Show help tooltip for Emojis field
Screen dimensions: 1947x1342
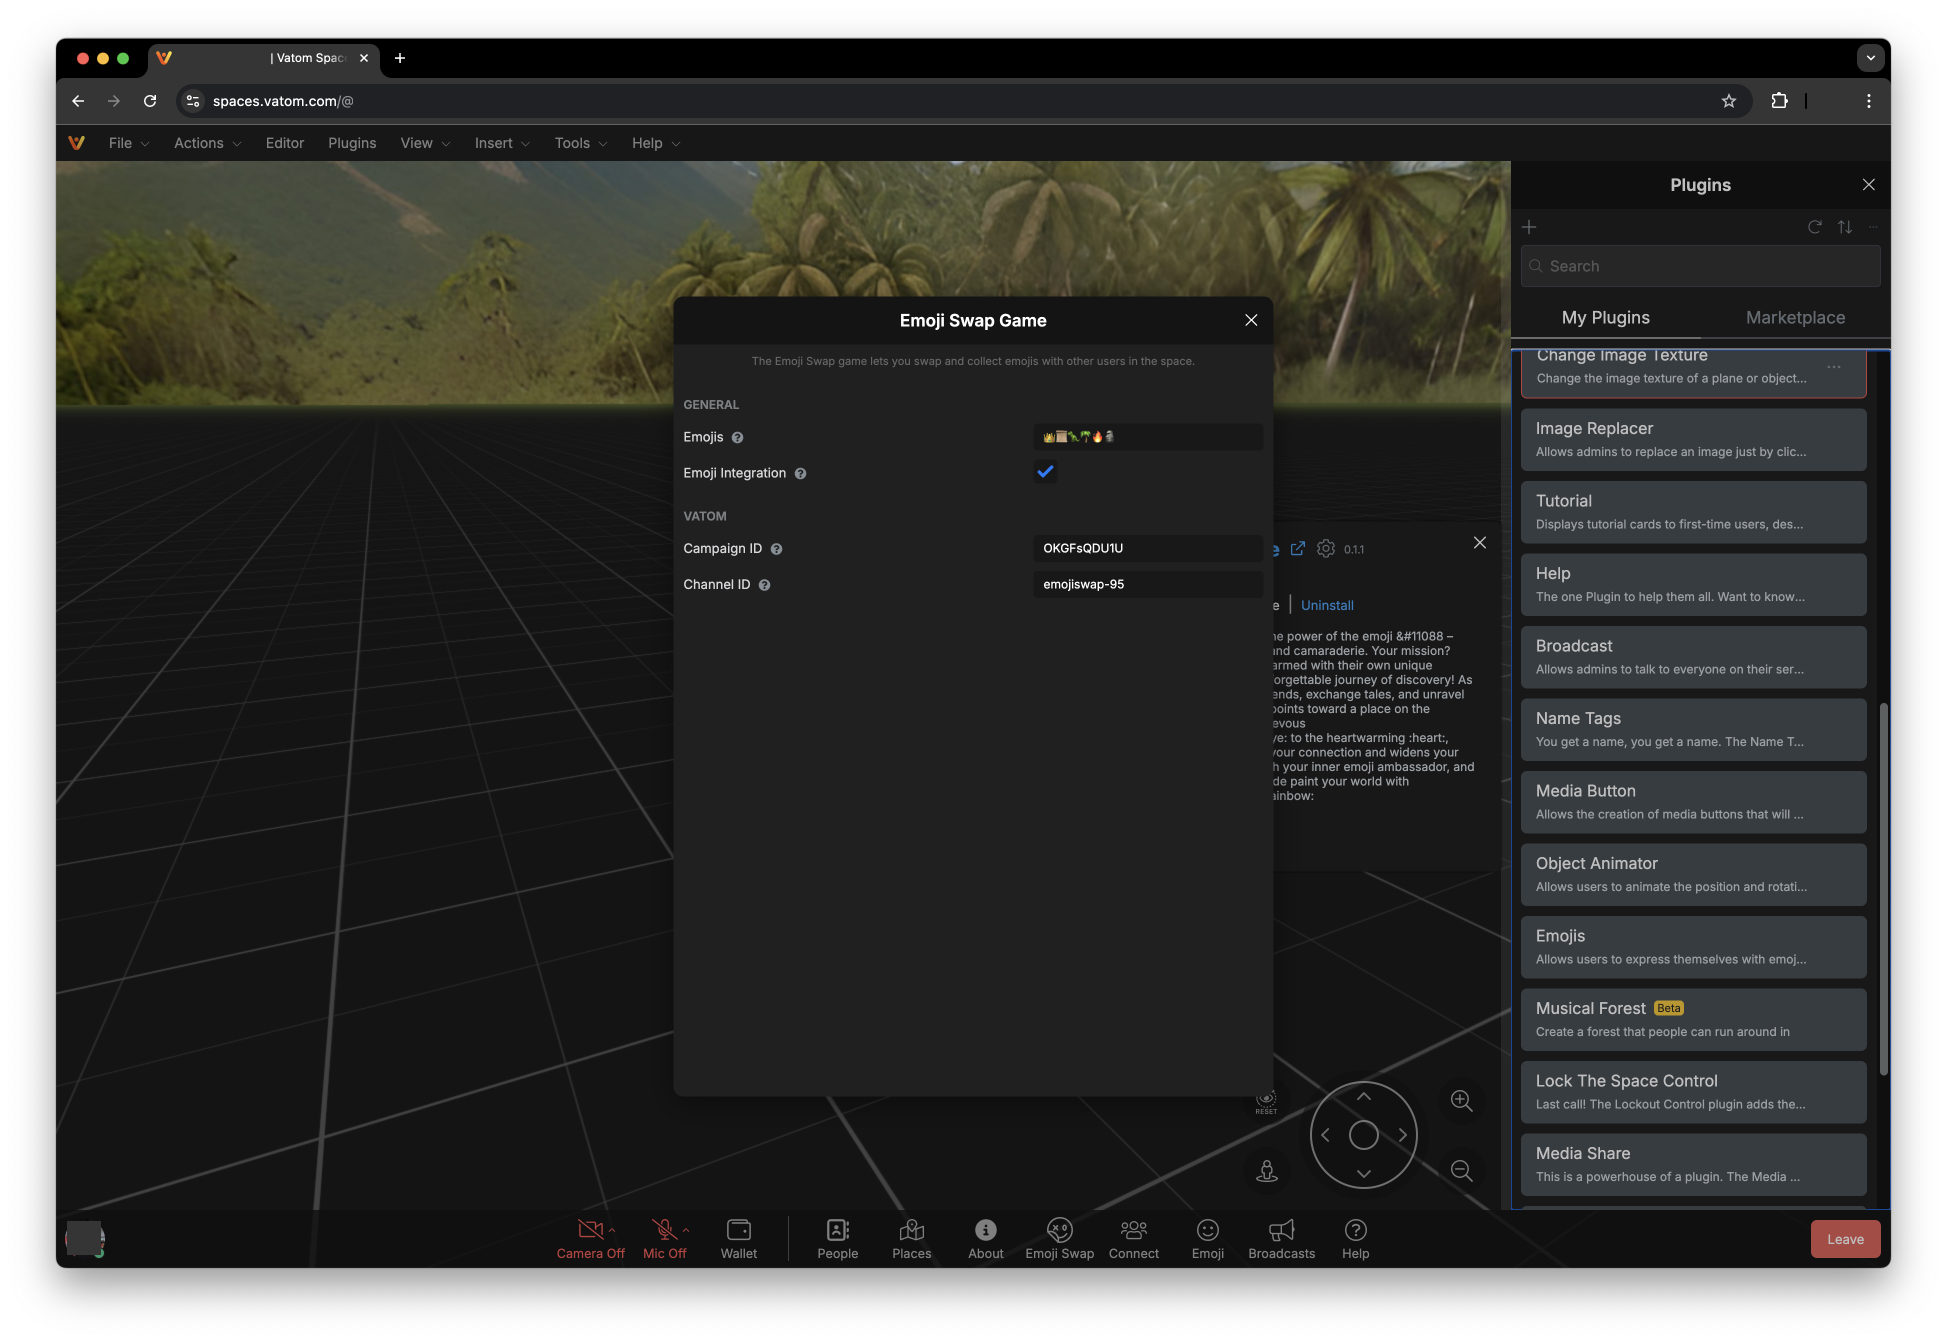pos(737,438)
